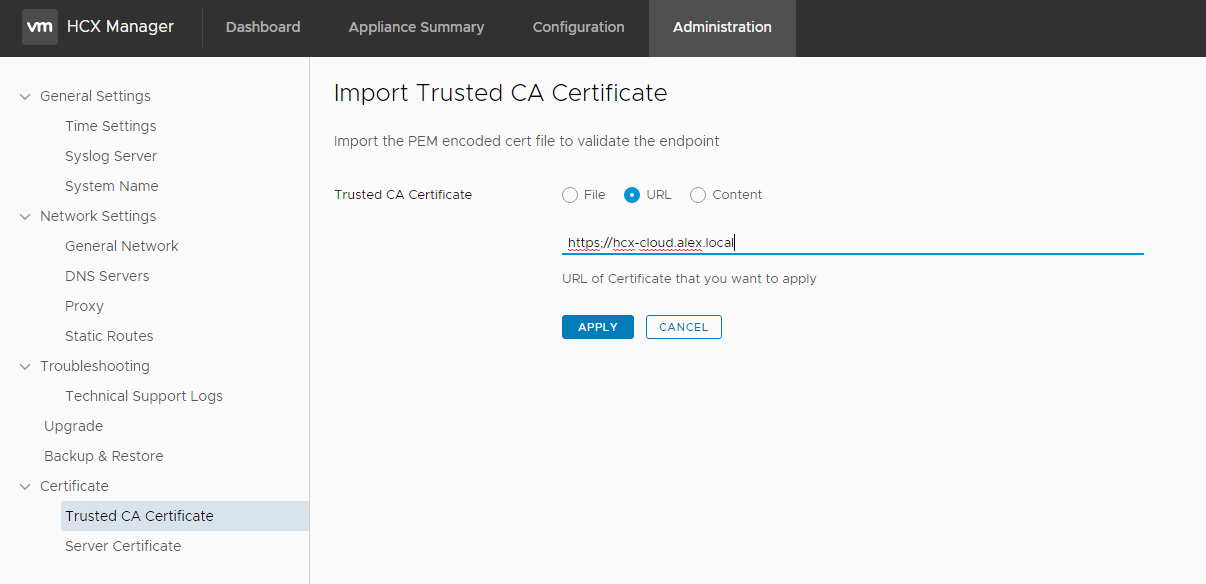
Task: Select the URL radio button
Action: pos(632,195)
